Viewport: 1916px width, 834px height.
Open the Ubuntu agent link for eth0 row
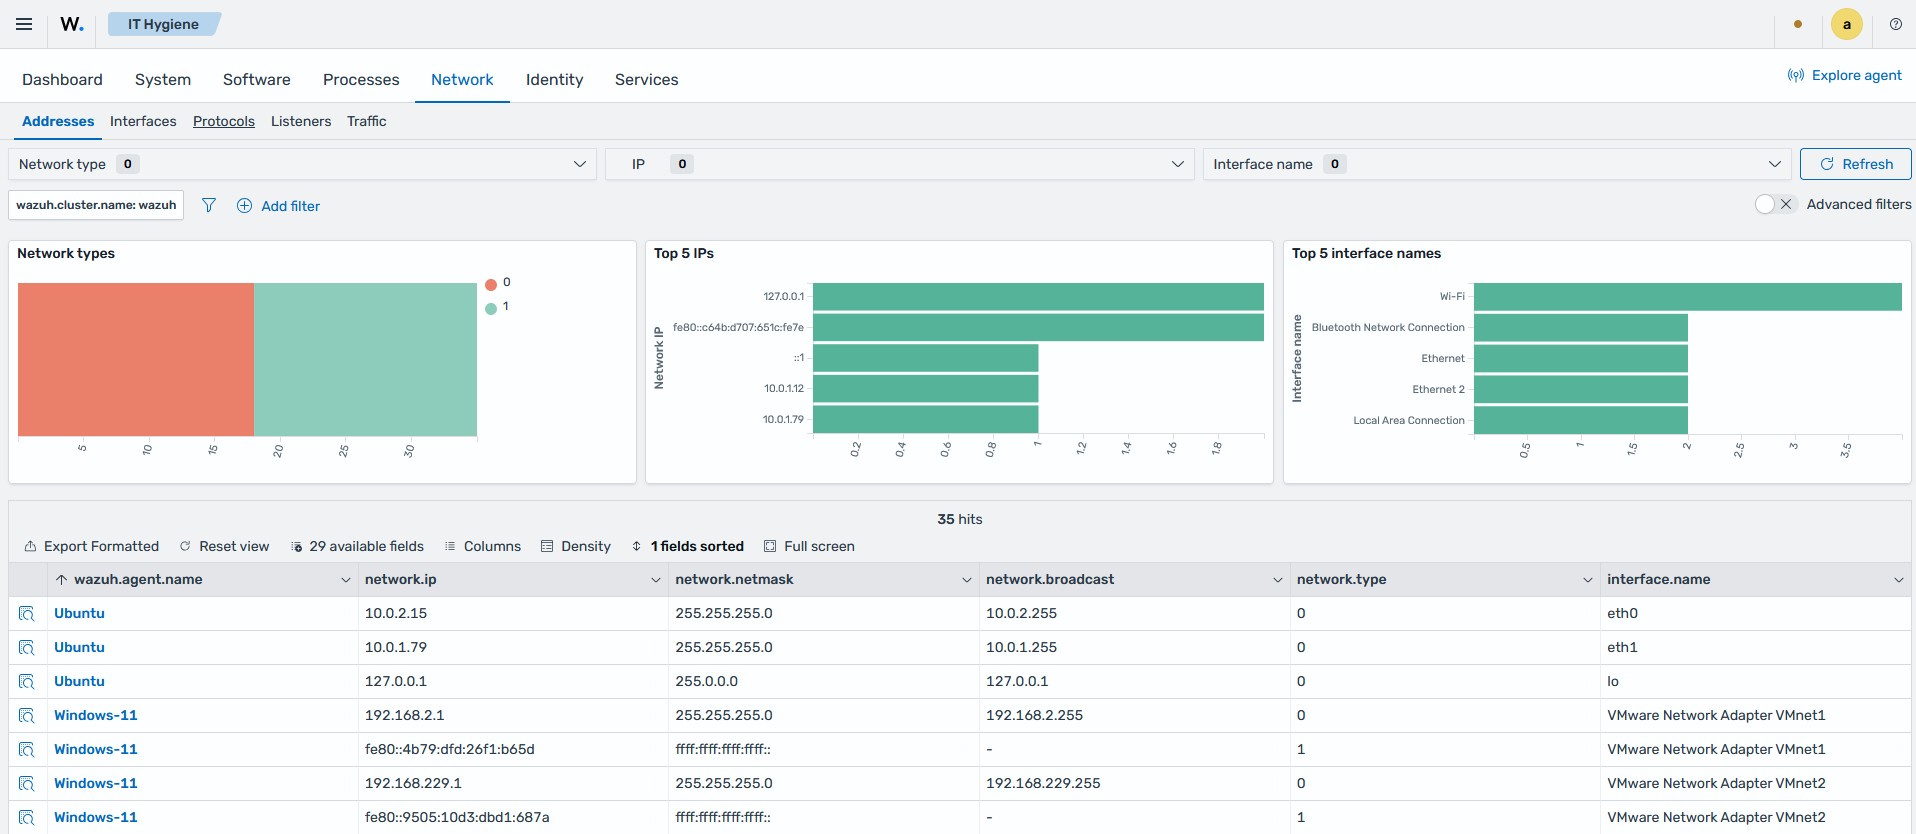pos(79,614)
